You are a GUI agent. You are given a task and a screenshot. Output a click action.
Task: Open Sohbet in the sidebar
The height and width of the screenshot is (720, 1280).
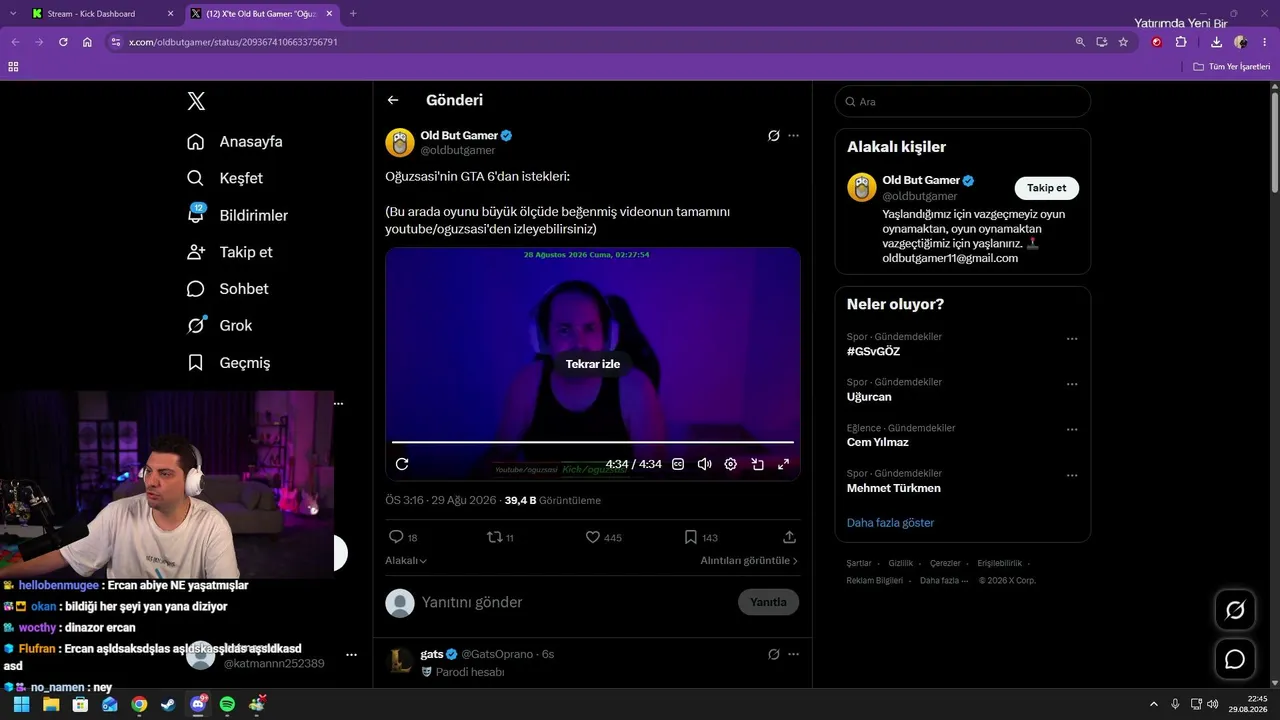pyautogui.click(x=228, y=289)
